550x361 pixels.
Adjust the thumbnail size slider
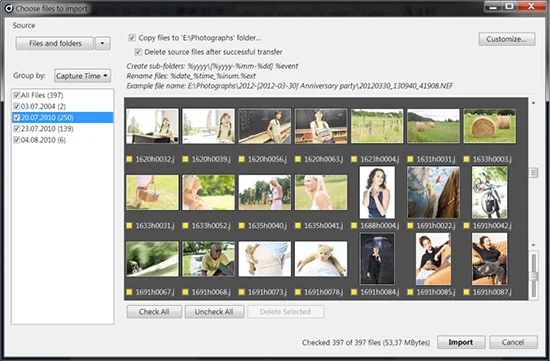coord(534,276)
